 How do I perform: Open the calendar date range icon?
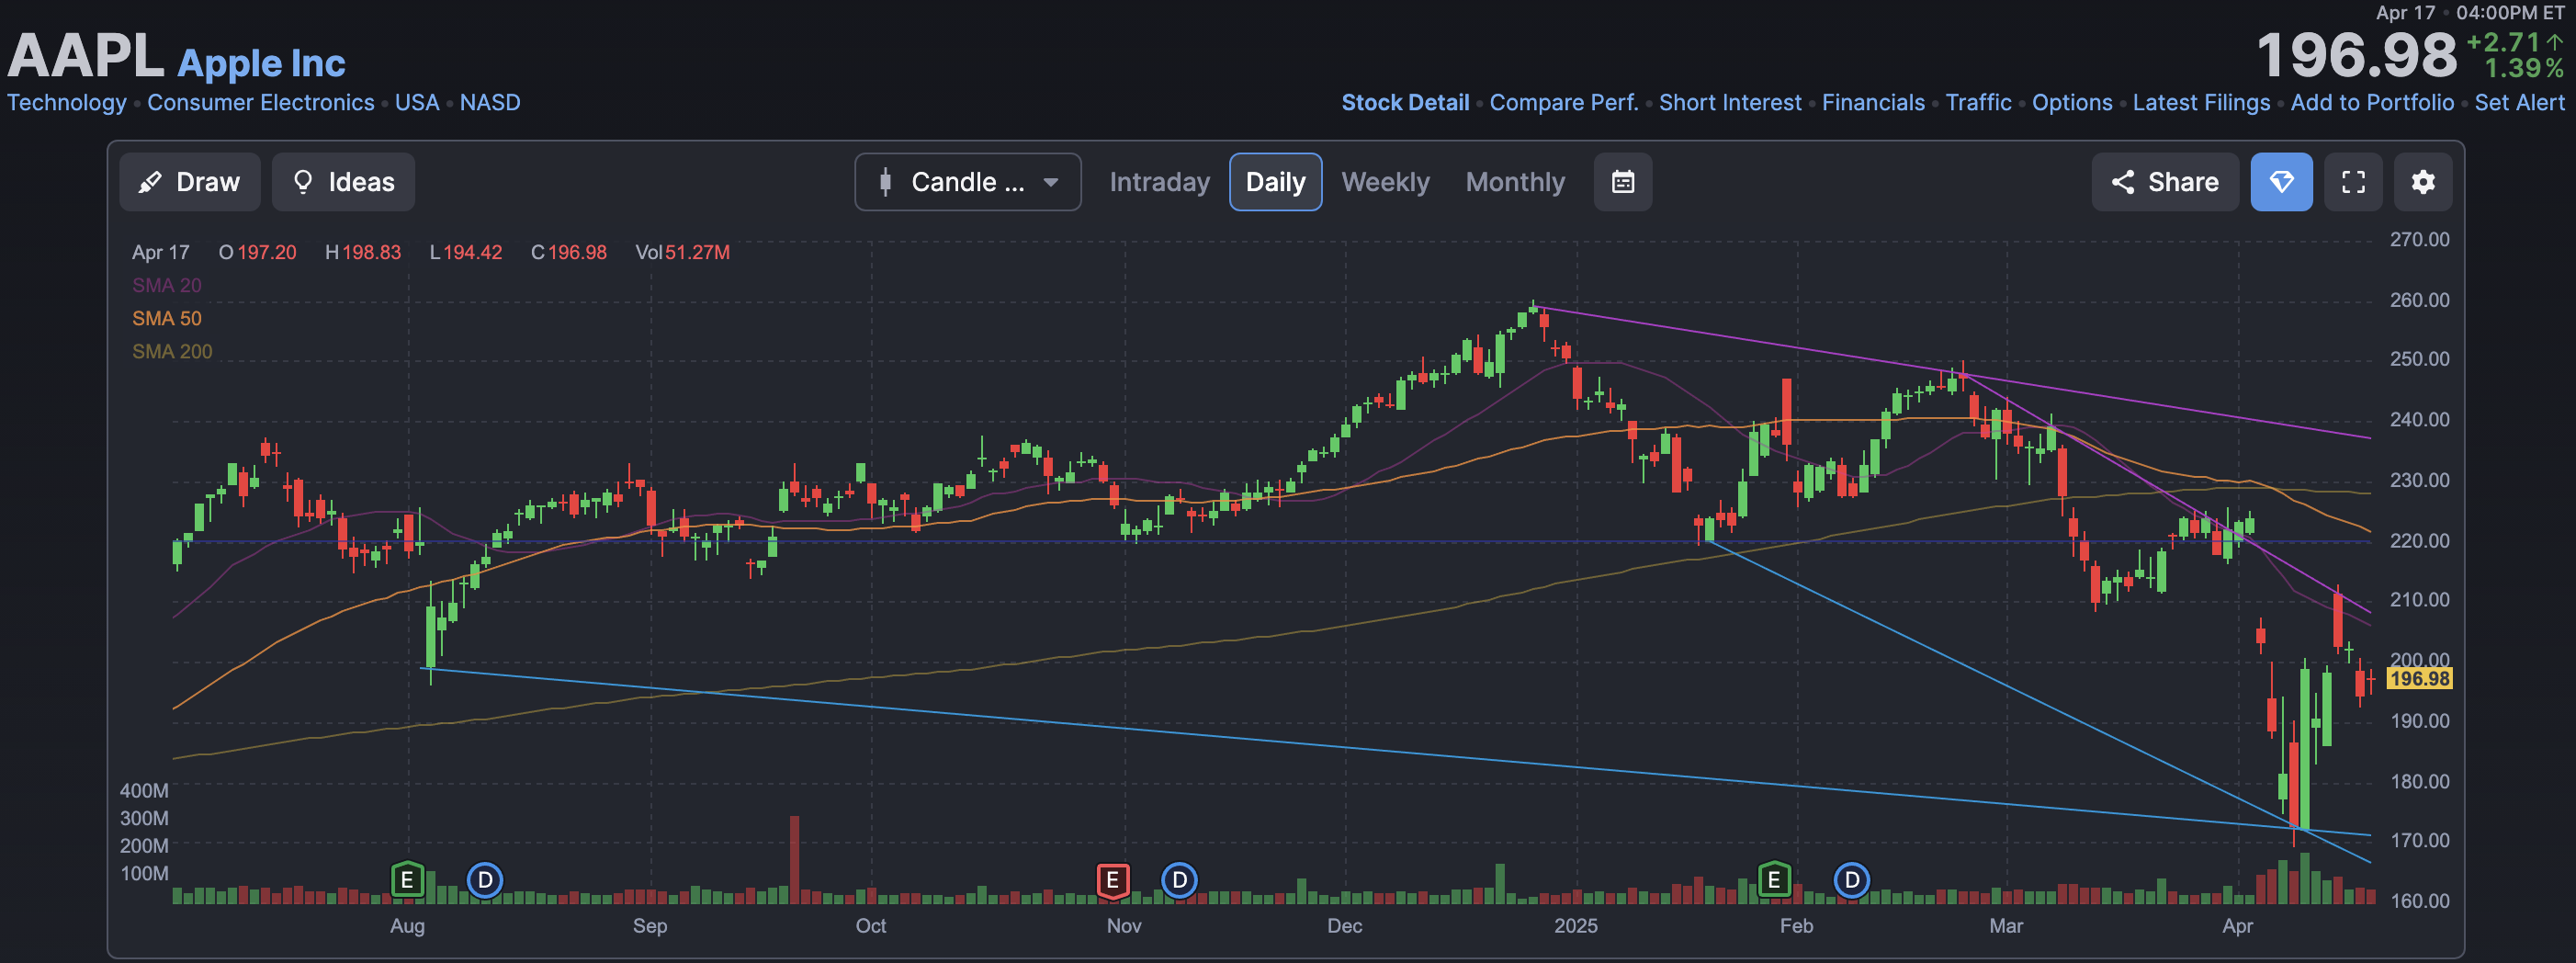[1622, 182]
